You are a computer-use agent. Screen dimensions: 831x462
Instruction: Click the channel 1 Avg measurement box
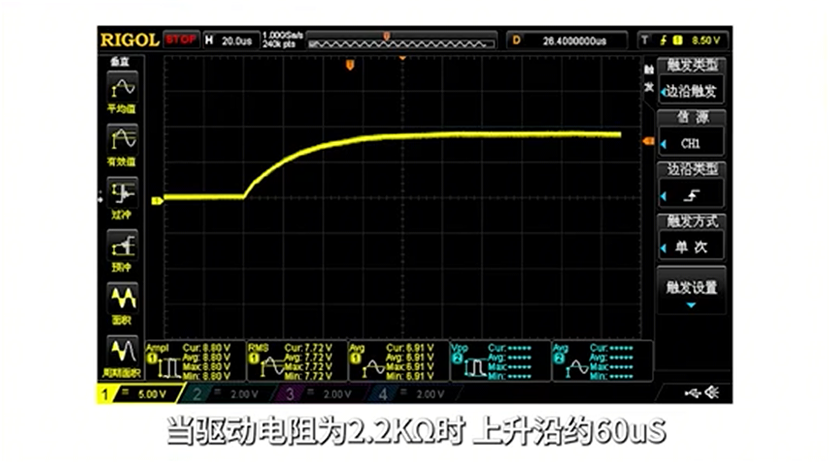click(399, 361)
